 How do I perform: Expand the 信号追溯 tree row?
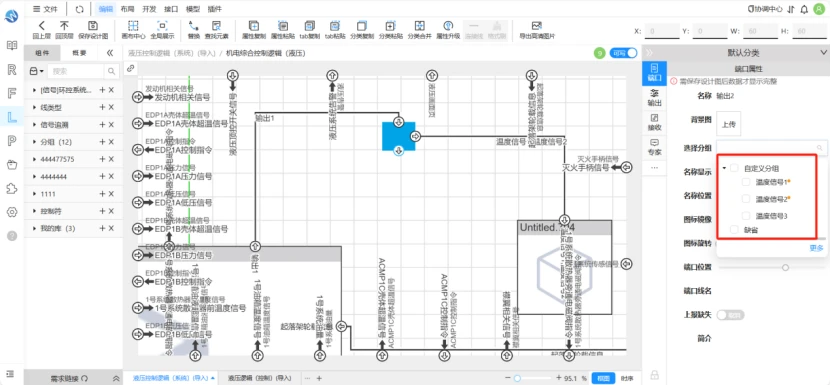(x=35, y=125)
